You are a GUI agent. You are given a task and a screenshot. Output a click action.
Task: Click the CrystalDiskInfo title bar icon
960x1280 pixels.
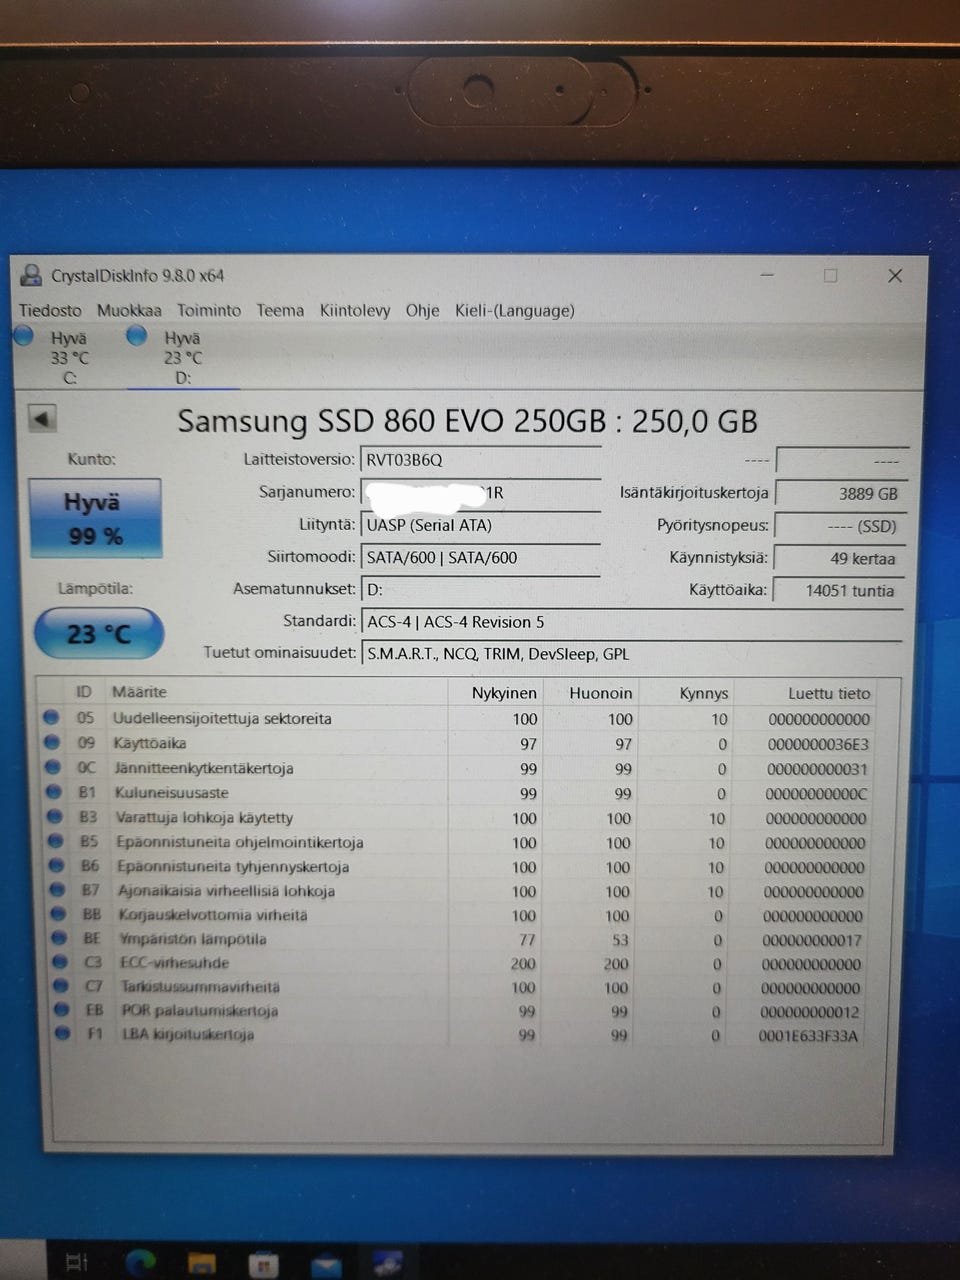point(32,275)
